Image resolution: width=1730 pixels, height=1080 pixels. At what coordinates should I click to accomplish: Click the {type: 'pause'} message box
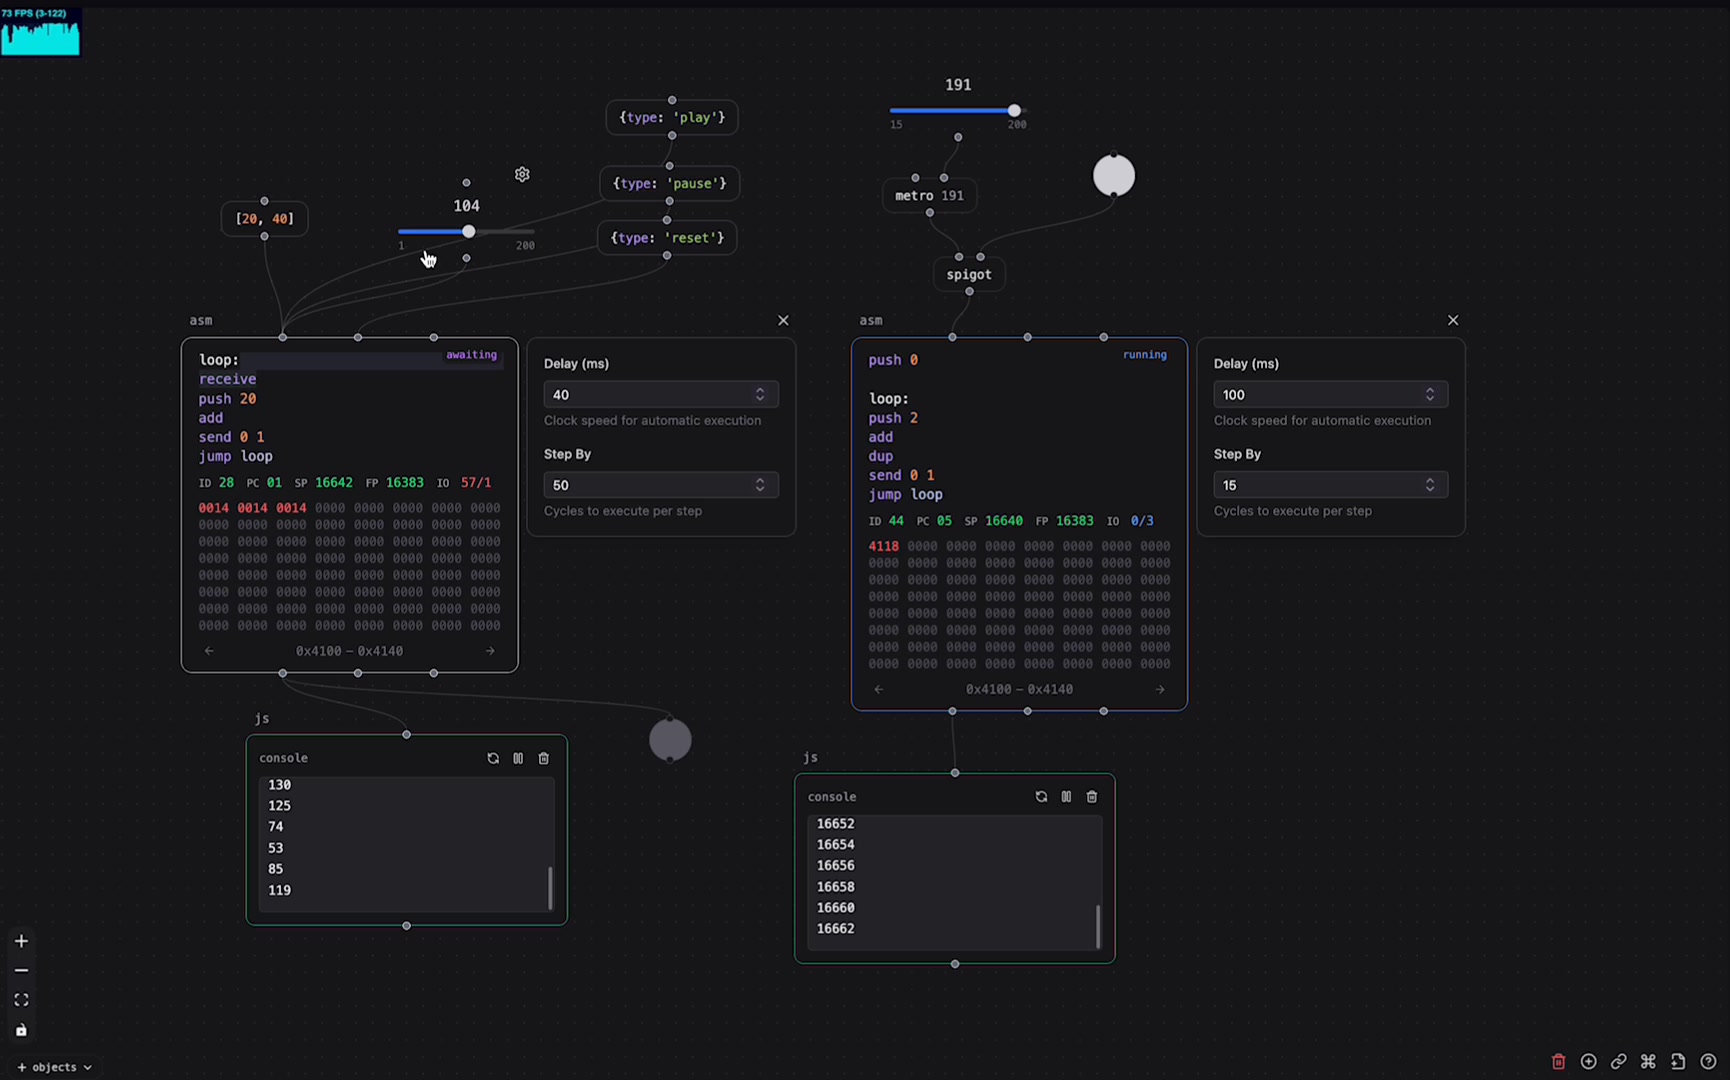point(670,183)
